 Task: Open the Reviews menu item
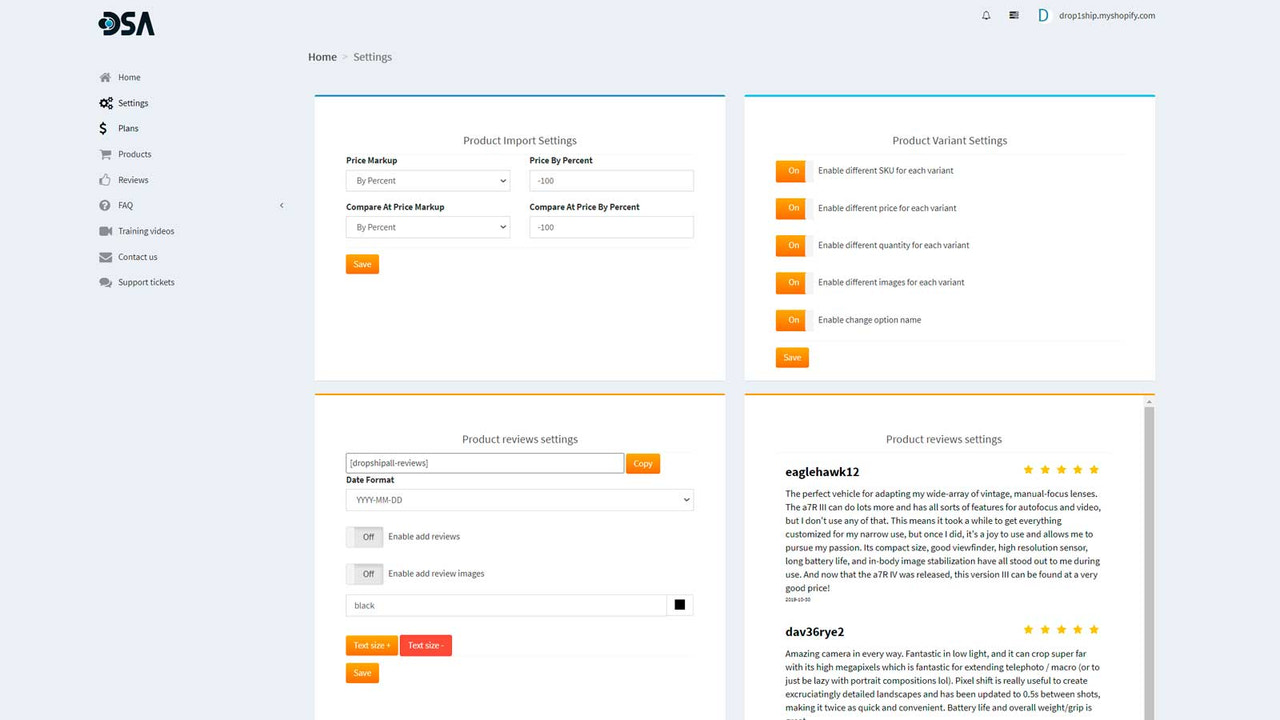tap(133, 180)
